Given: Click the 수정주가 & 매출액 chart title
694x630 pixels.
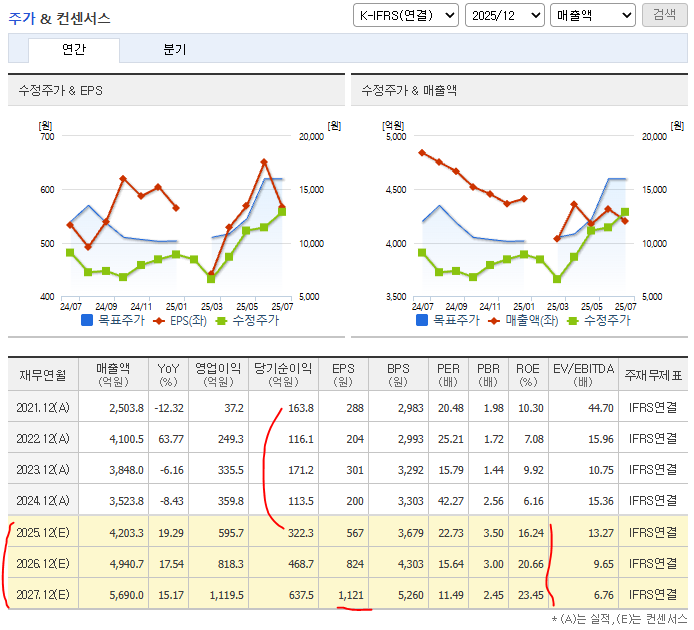Looking at the screenshot, I should (409, 91).
